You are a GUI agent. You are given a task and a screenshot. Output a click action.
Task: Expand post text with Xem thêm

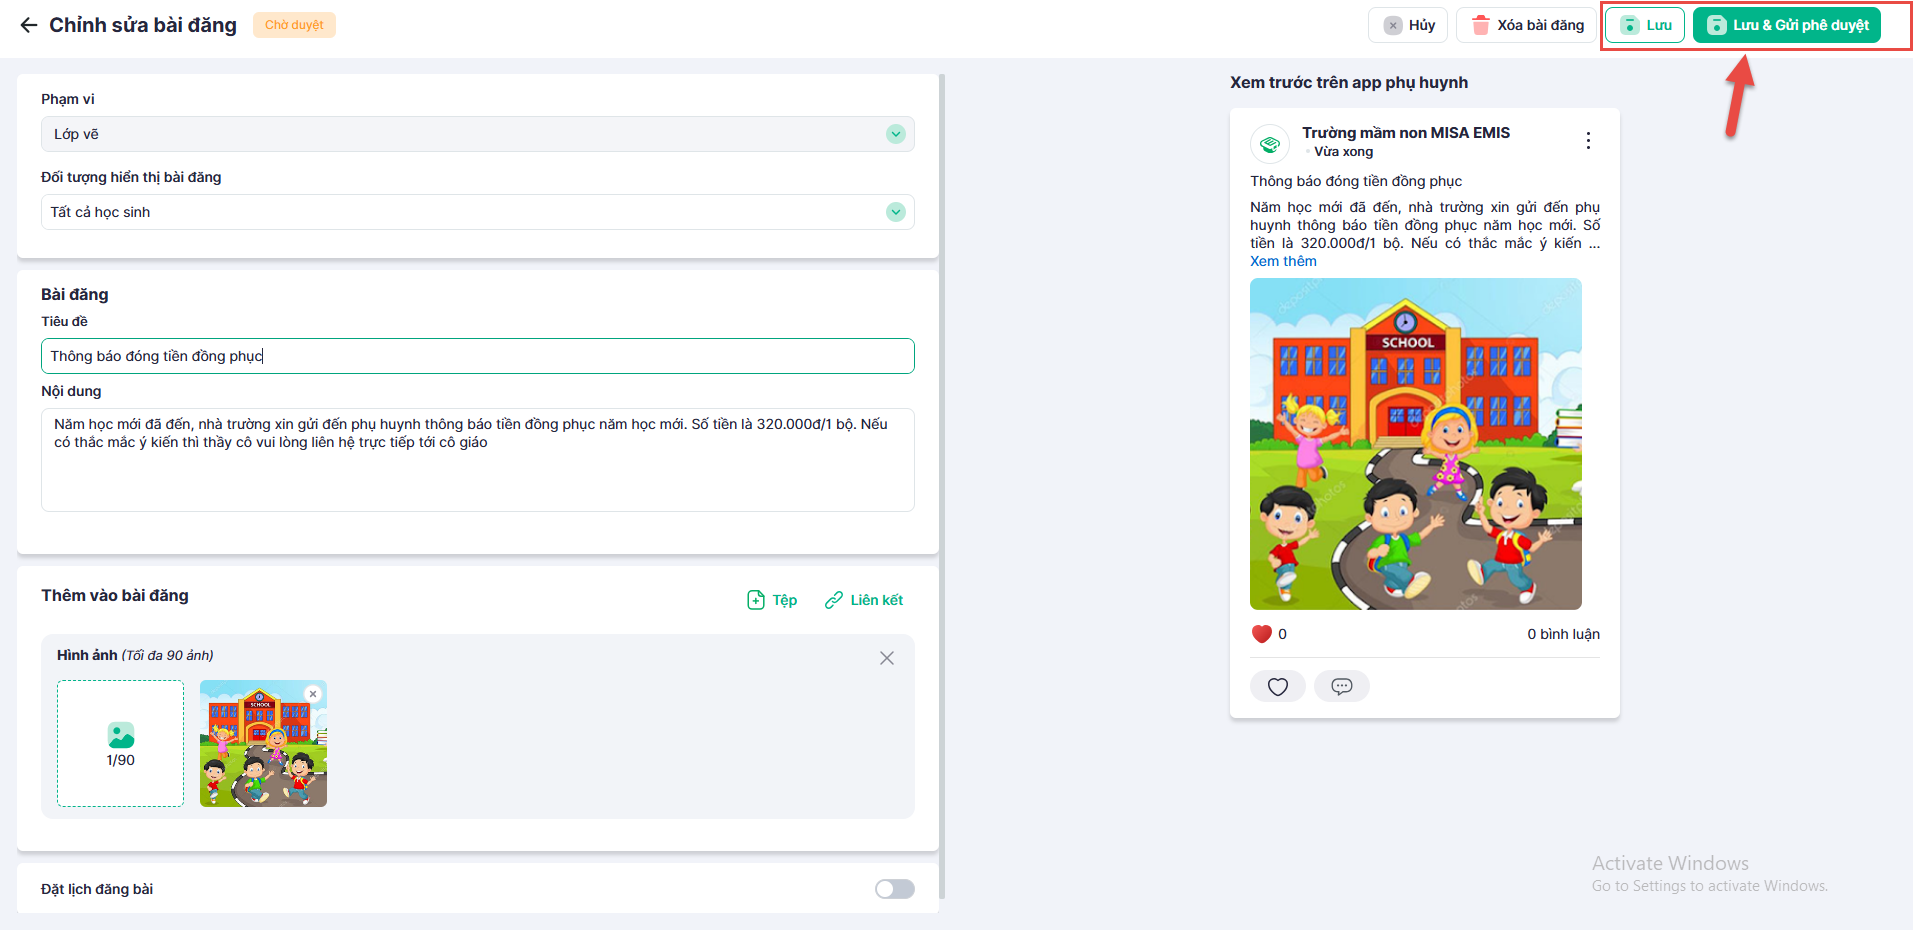click(1283, 261)
